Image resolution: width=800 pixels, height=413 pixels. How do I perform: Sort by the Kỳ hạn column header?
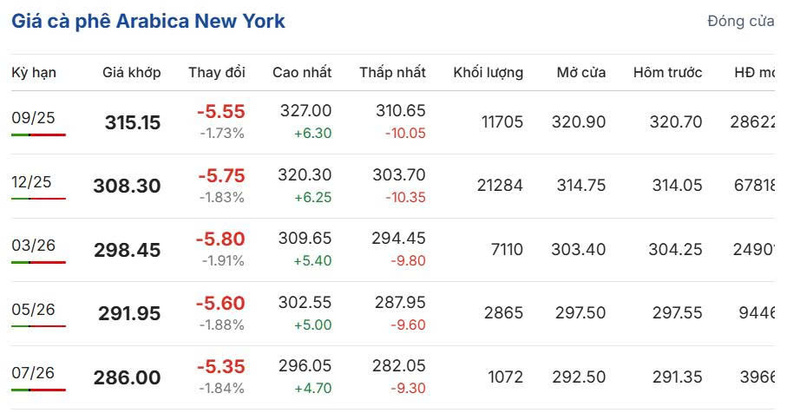point(33,73)
